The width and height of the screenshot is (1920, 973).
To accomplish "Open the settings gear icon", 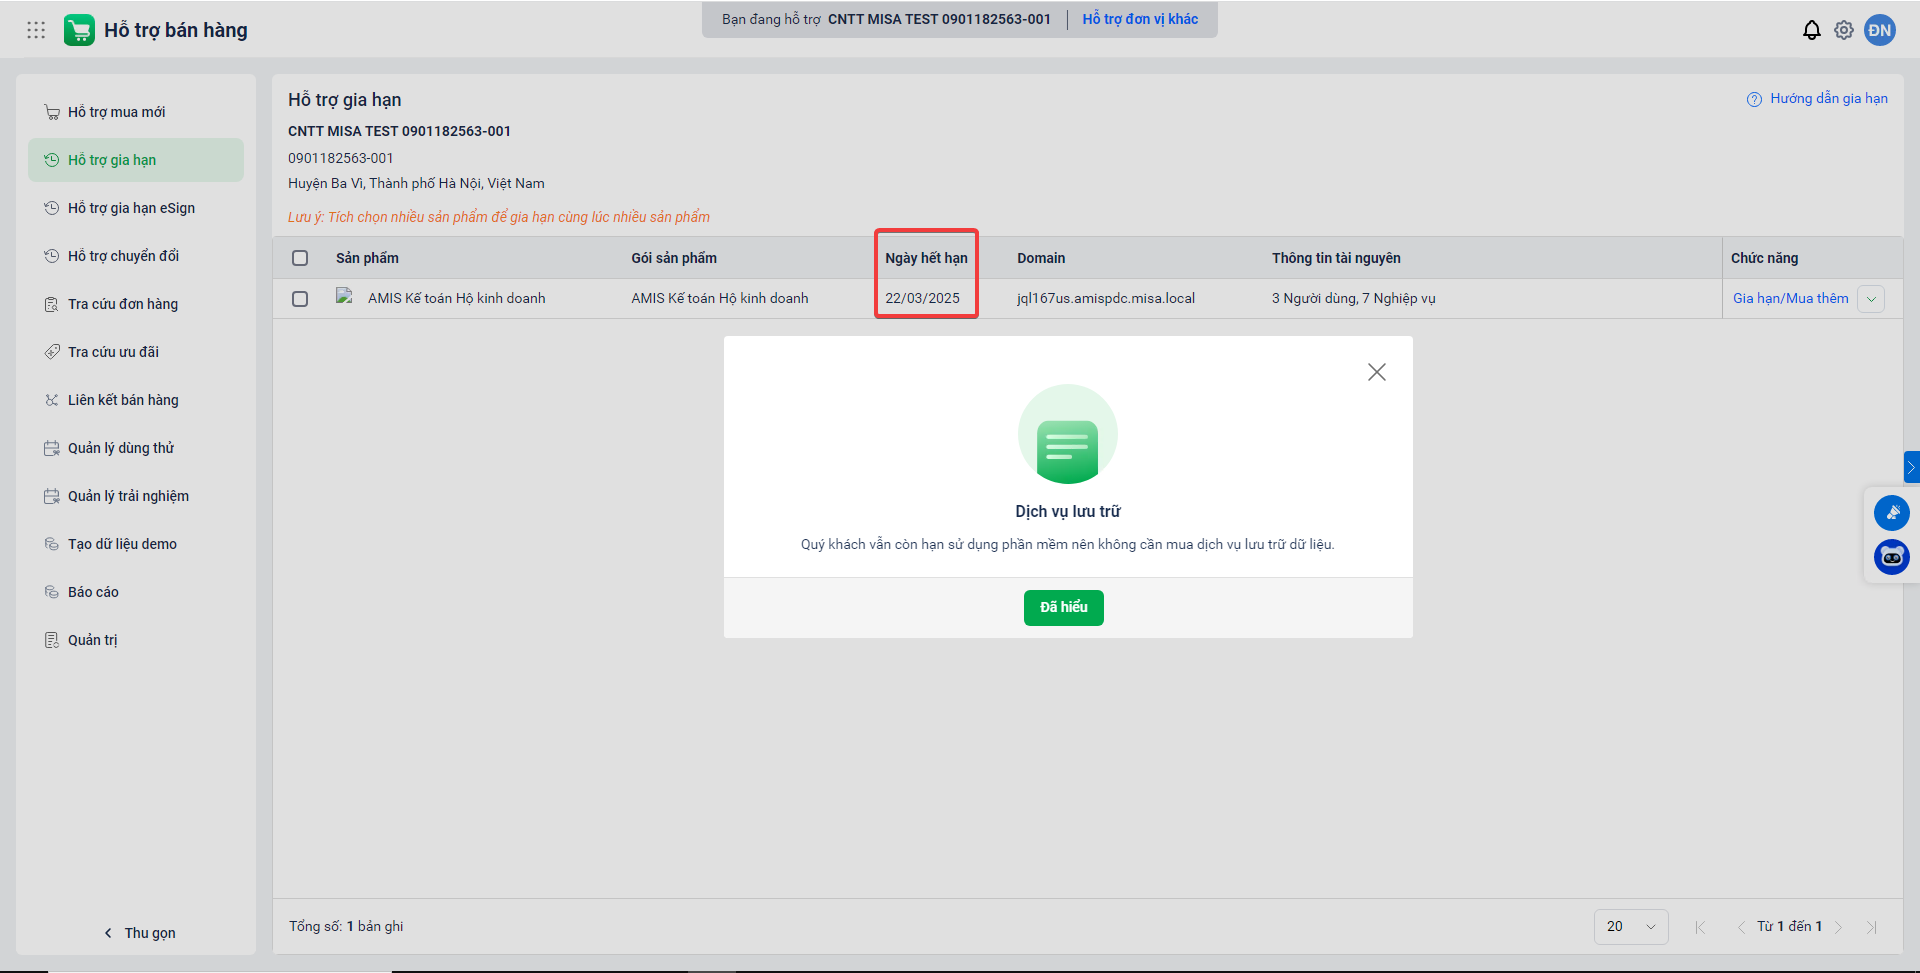I will 1844,30.
